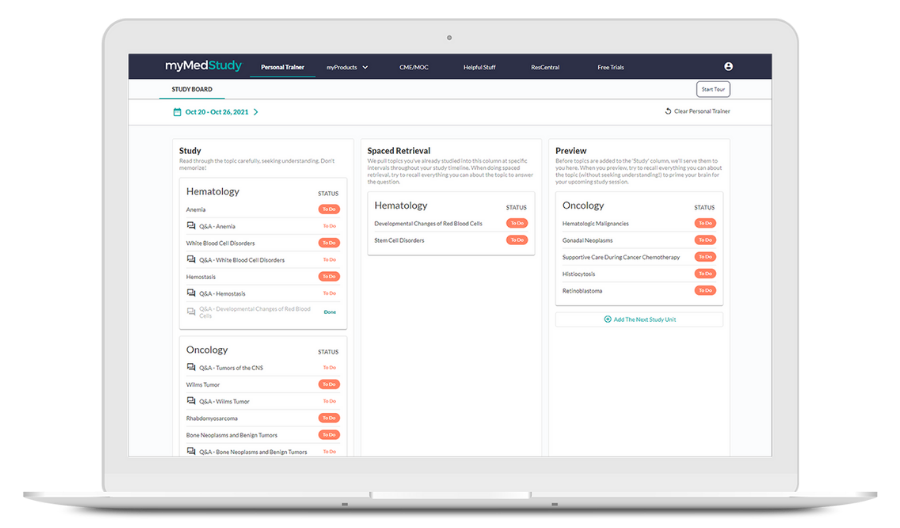Toggle To Do status for Wilms Tumor topic

[x=329, y=385]
